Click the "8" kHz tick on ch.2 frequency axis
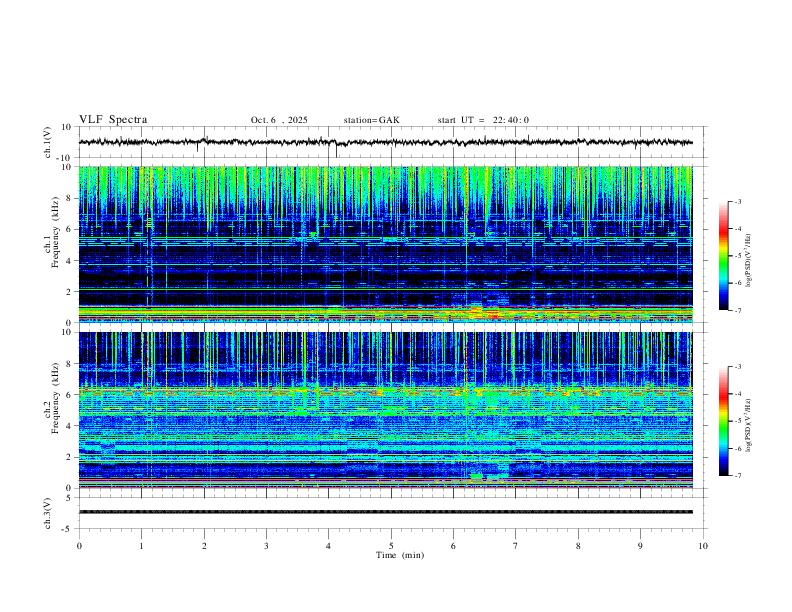 (69, 364)
